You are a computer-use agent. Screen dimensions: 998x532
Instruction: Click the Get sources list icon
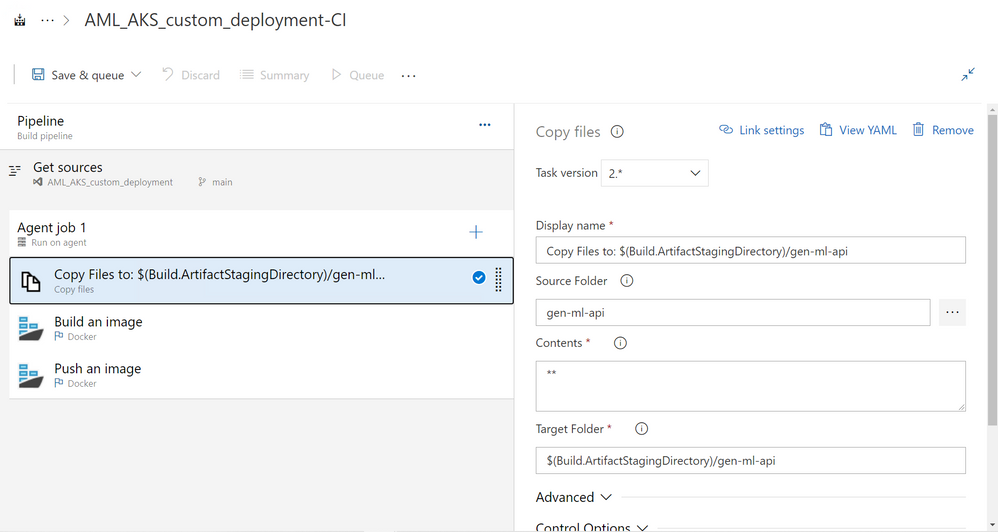(x=15, y=171)
